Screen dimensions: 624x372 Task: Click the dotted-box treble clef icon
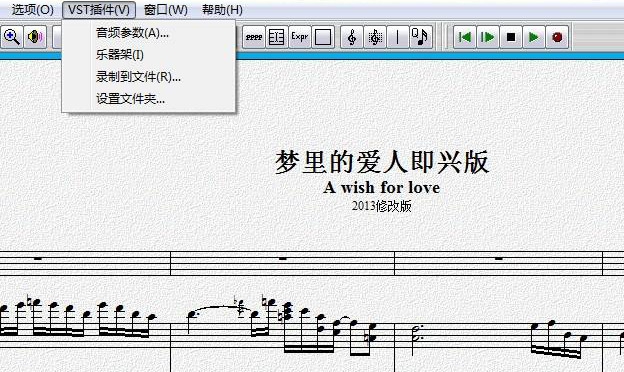375,37
